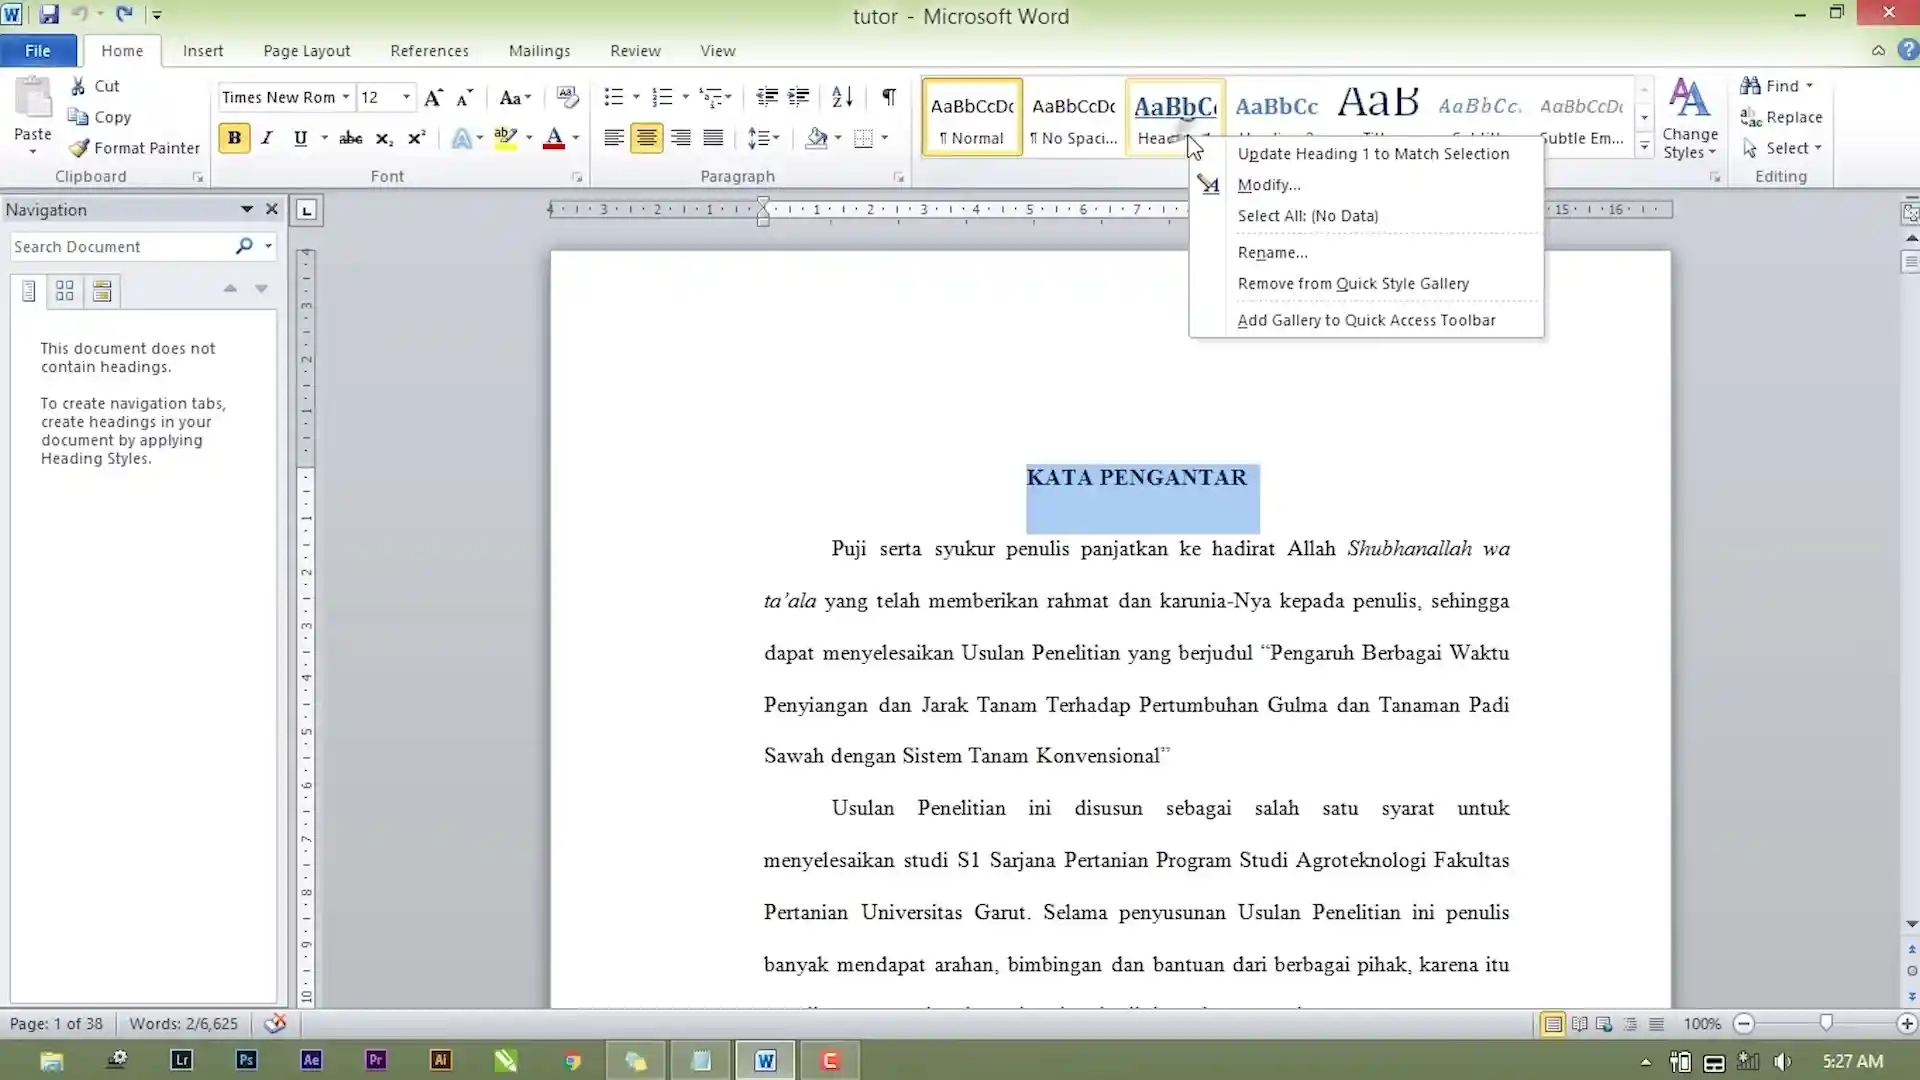Click 'Update Heading 1 to Match Selection'
This screenshot has height=1080, width=1920.
1373,153
